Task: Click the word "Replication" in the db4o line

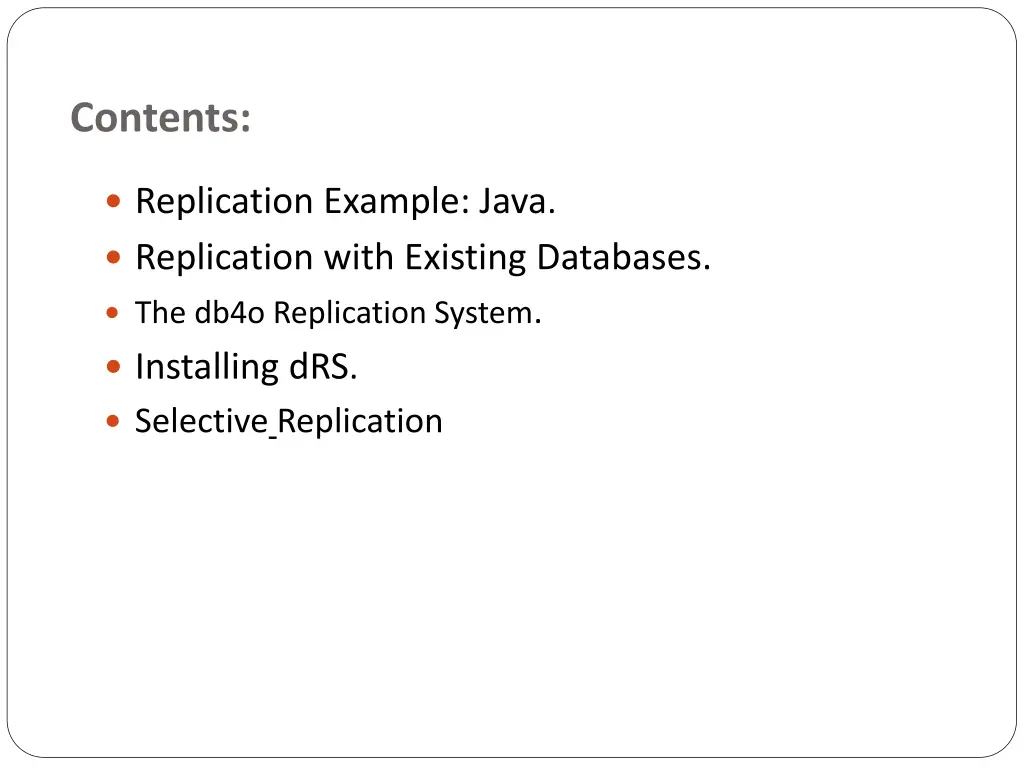Action: tap(349, 314)
